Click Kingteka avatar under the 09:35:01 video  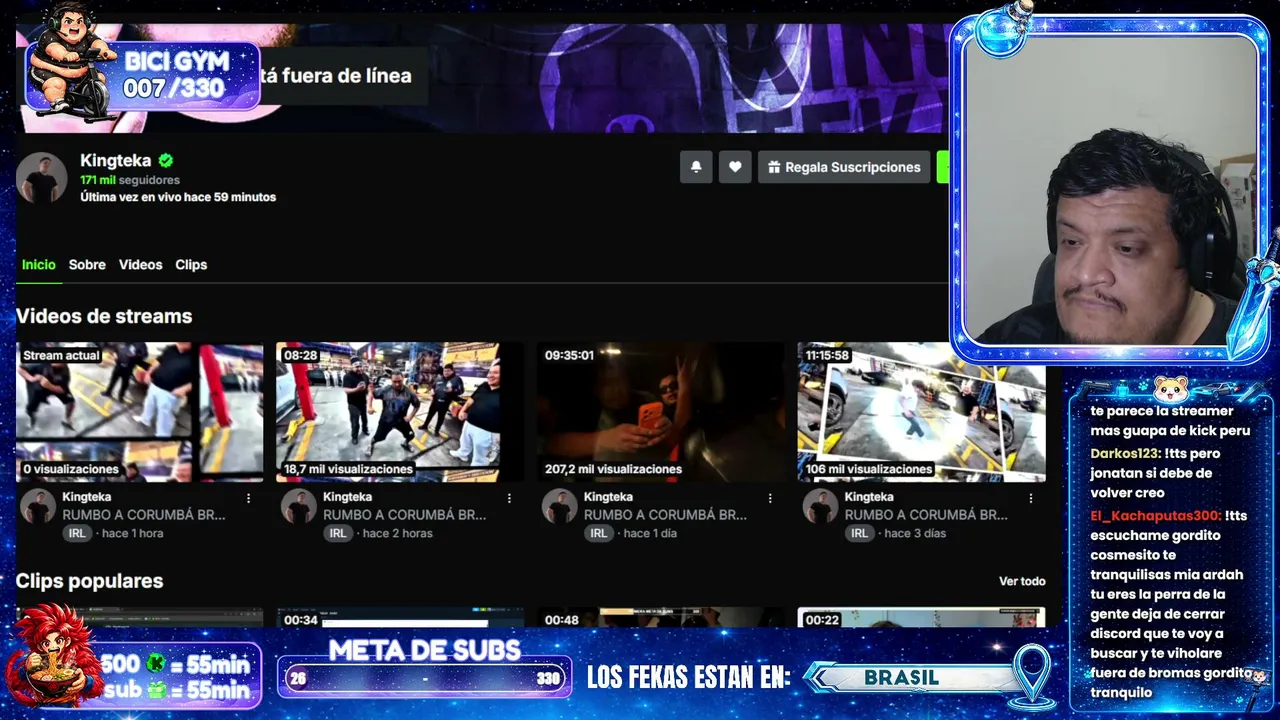pos(559,506)
